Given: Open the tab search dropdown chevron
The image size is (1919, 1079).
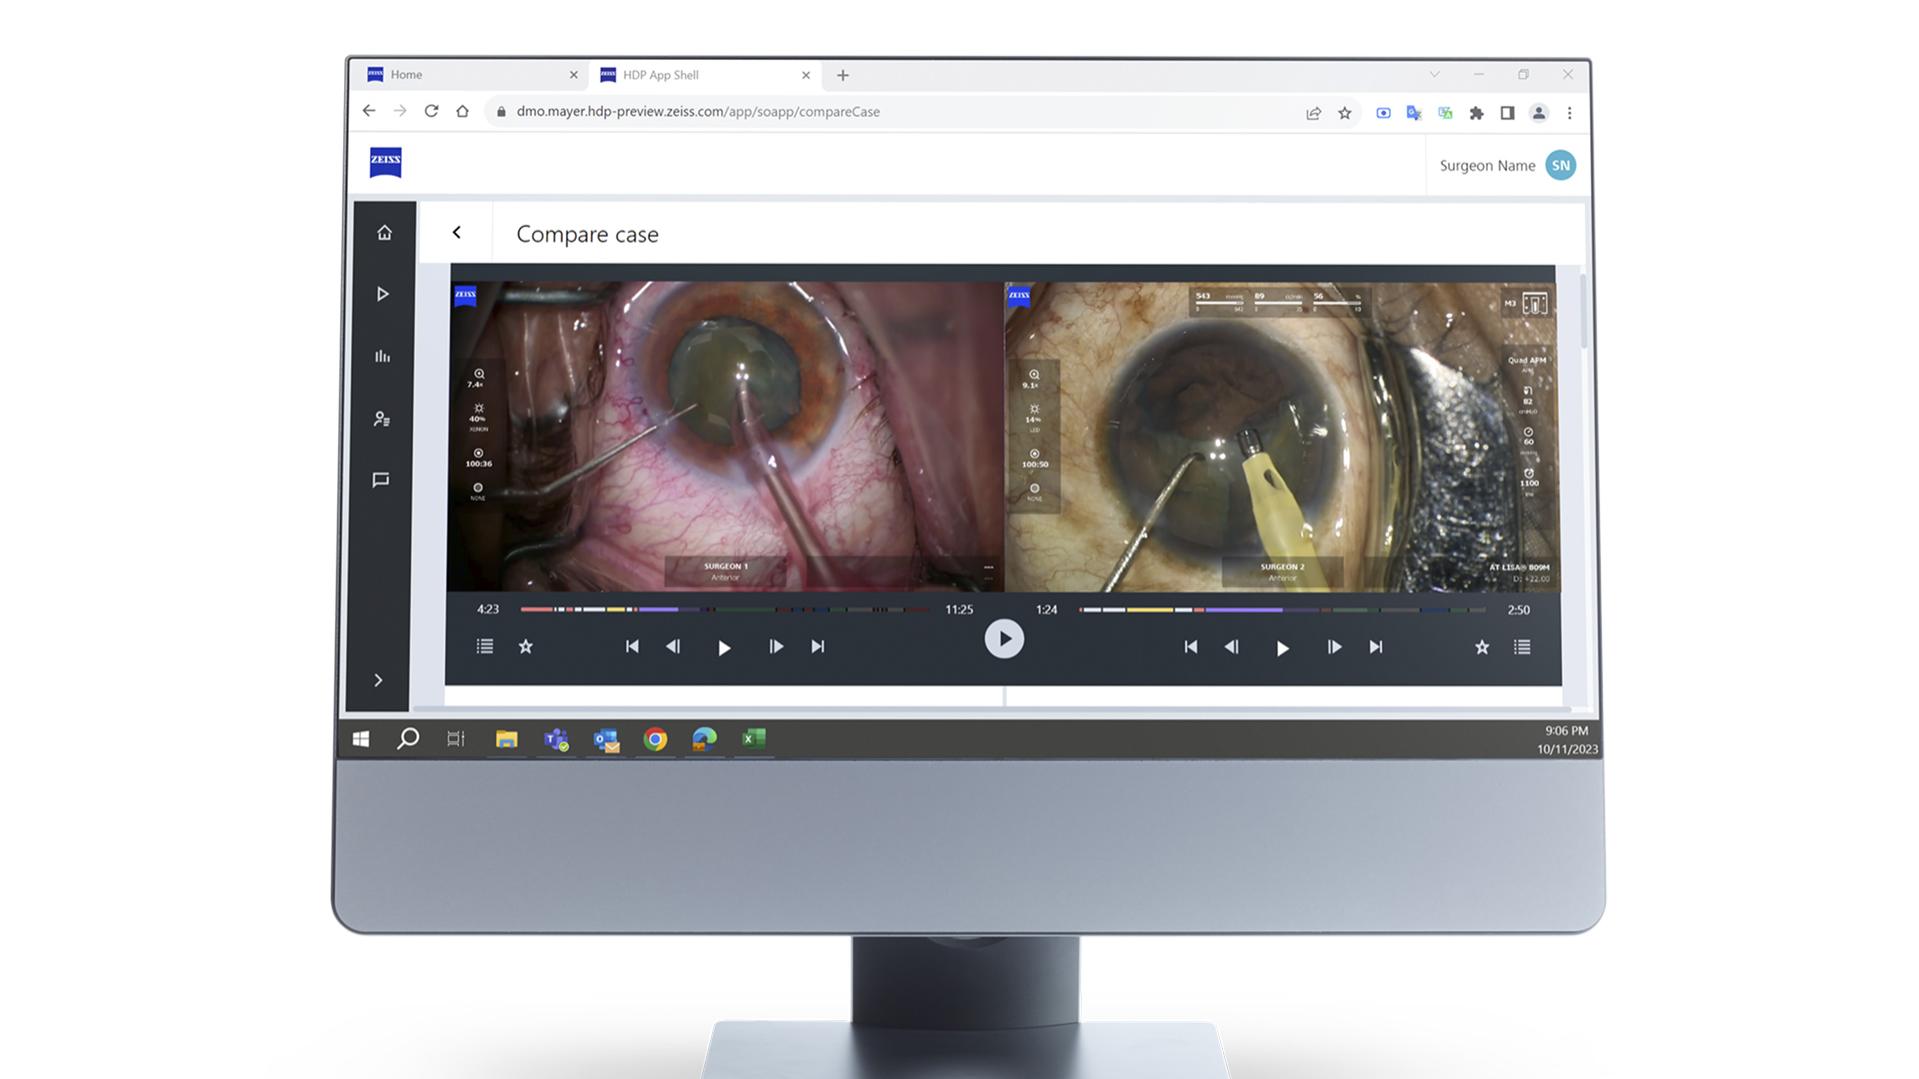Looking at the screenshot, I should 1434,74.
